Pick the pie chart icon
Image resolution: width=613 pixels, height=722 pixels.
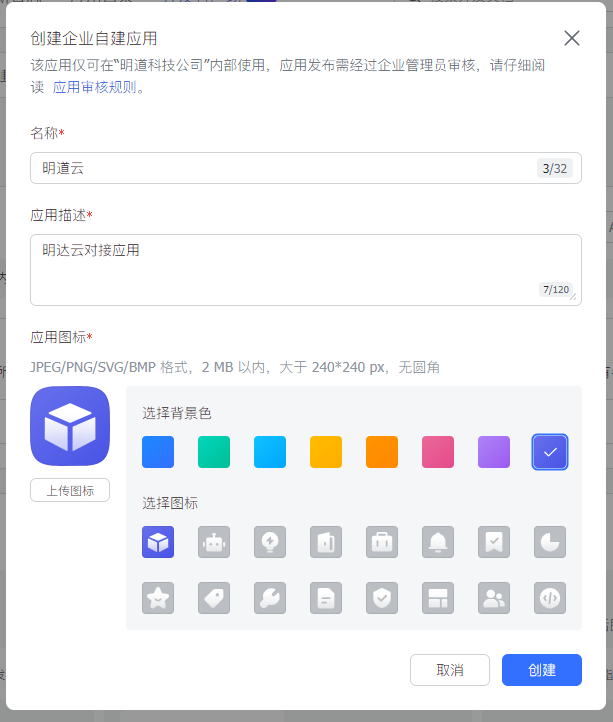550,542
